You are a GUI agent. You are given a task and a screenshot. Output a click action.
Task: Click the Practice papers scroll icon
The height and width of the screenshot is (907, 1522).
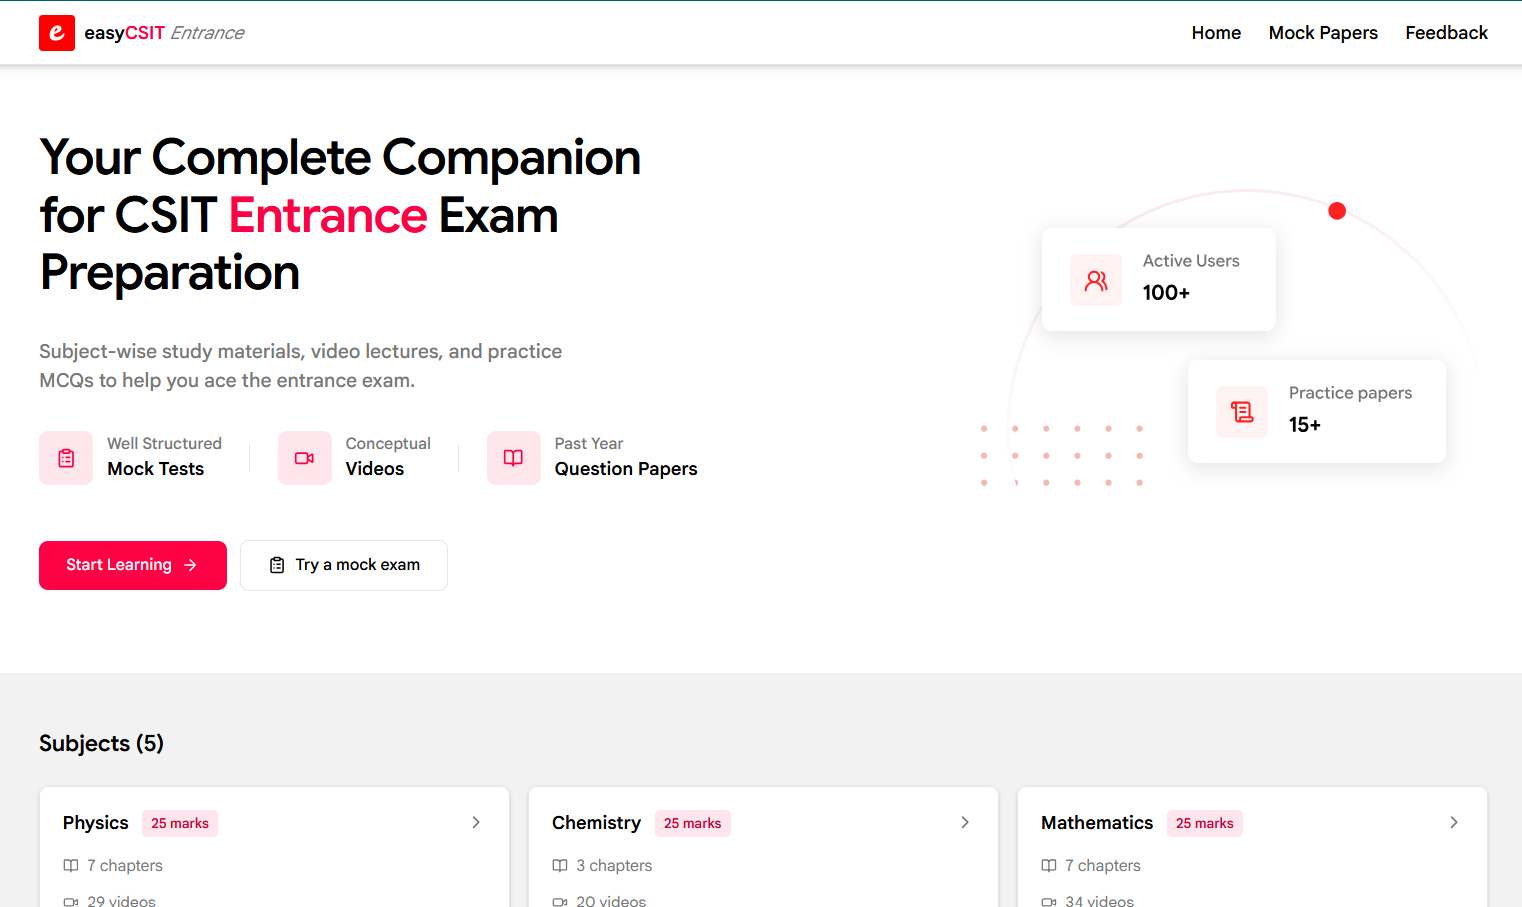[x=1242, y=412]
